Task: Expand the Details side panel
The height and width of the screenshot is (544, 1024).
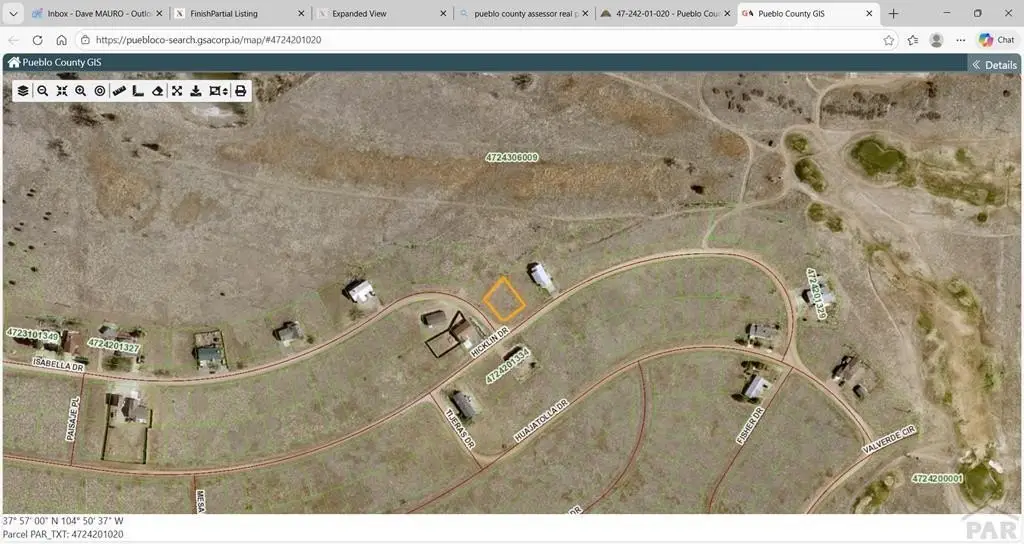Action: point(994,64)
